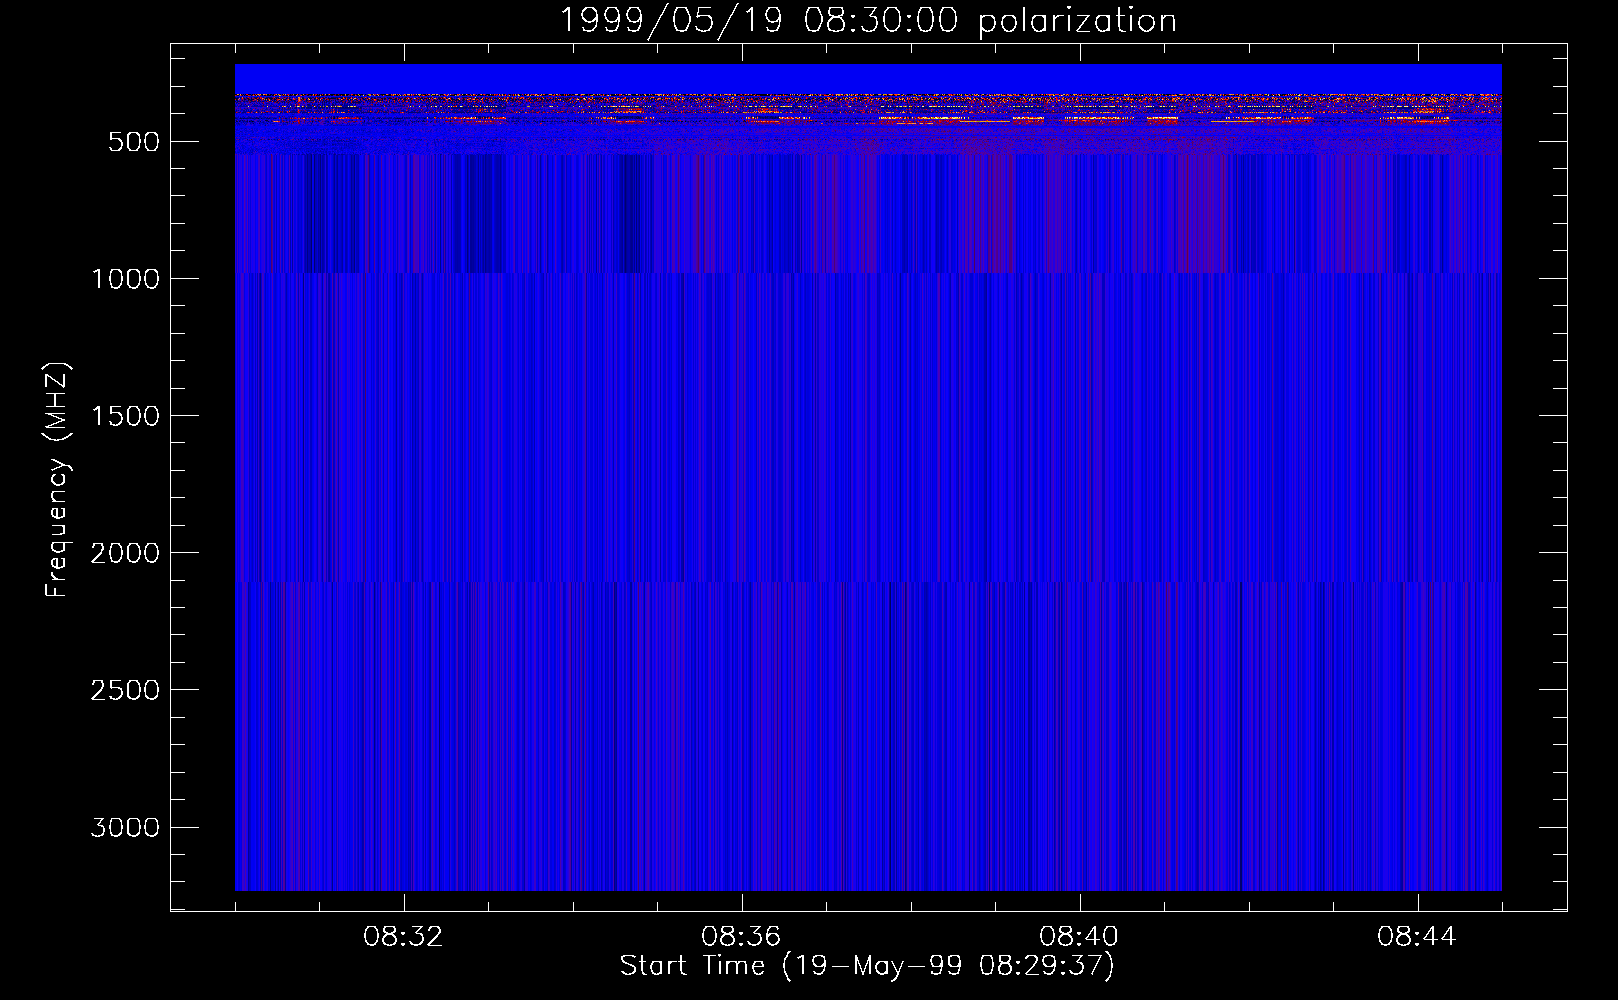Viewport: 1618px width, 1000px height.
Task: Click the 'Frequency (MHZ)' axis label
Action: (x=58, y=480)
